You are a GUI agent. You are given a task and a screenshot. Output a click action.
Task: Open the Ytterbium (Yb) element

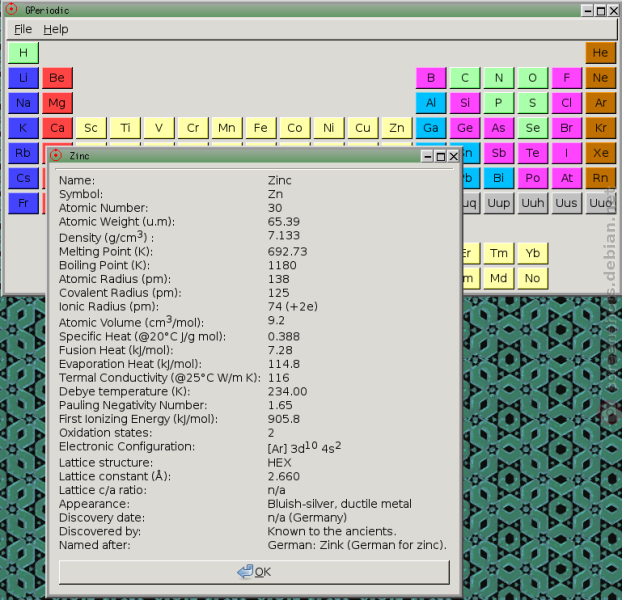[x=532, y=253]
